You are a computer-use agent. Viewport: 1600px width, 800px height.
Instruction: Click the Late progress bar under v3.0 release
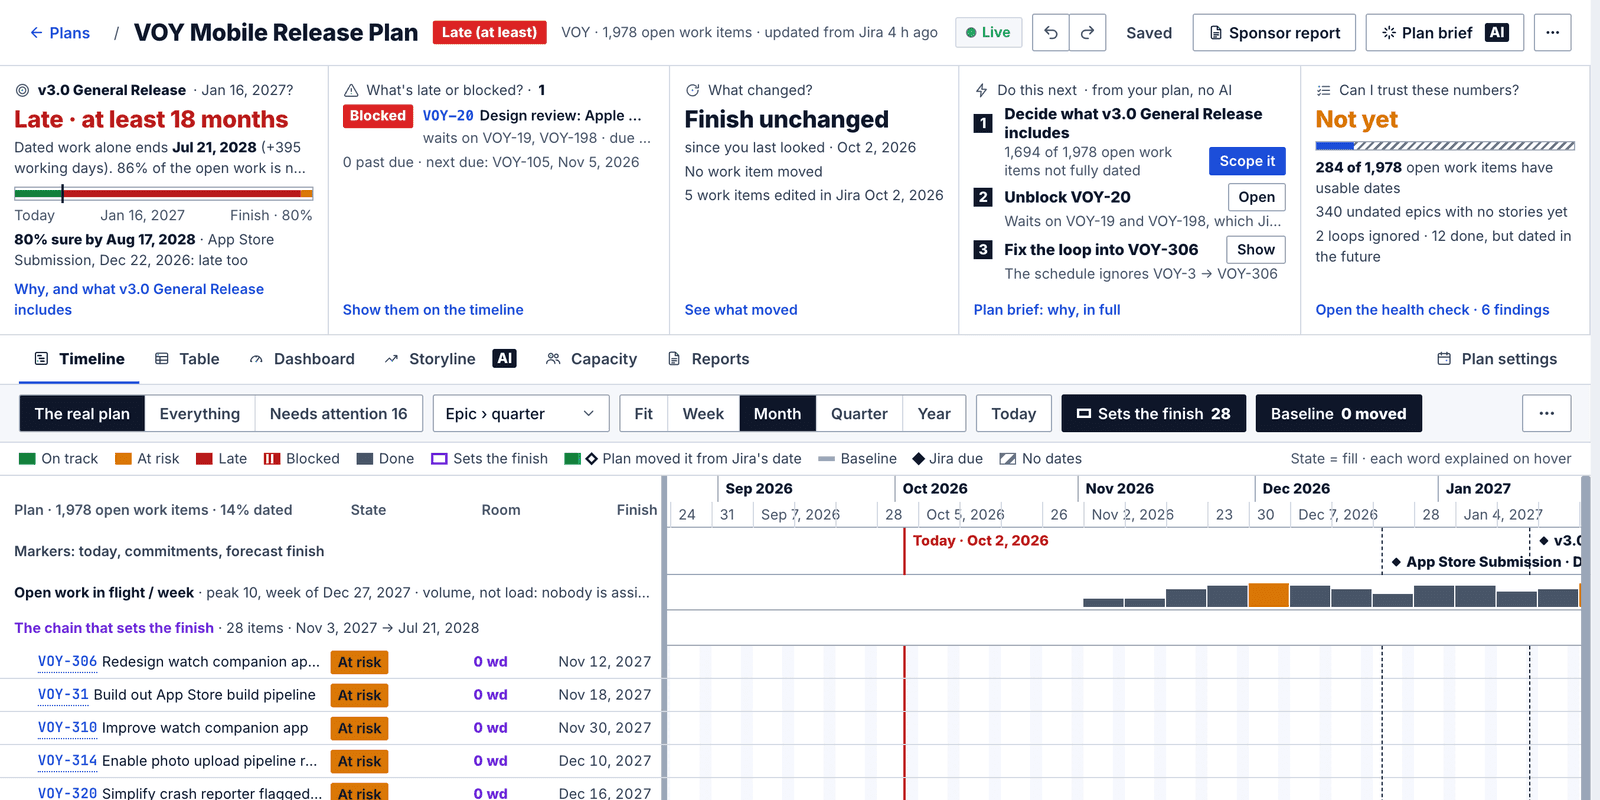[x=164, y=193]
